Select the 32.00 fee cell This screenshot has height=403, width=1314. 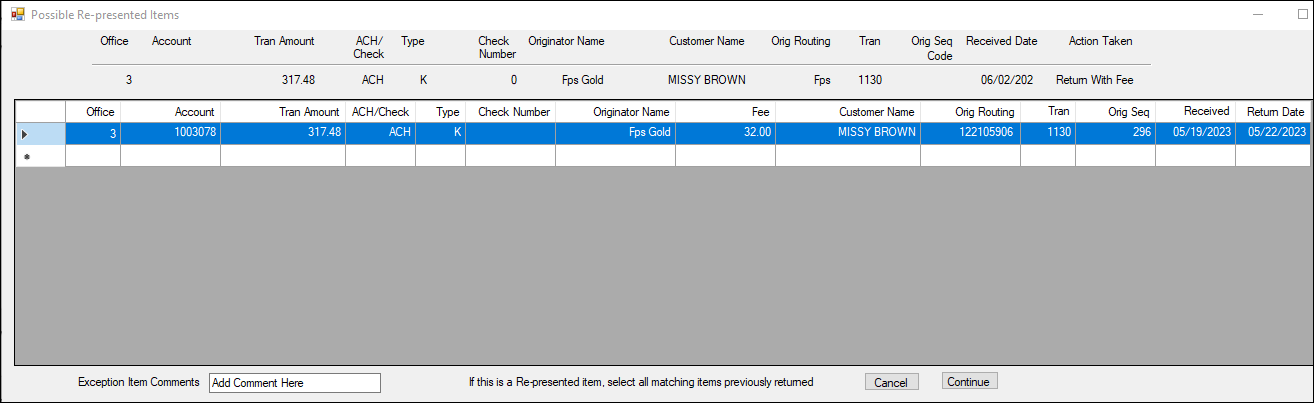click(725, 133)
